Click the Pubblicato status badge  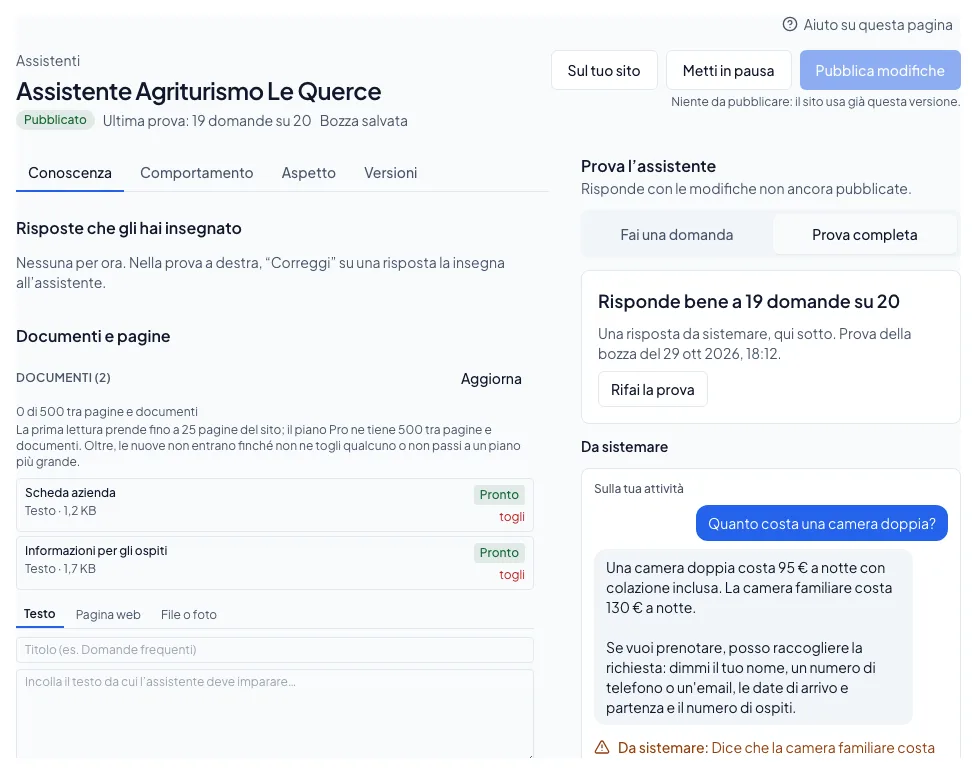[55, 120]
